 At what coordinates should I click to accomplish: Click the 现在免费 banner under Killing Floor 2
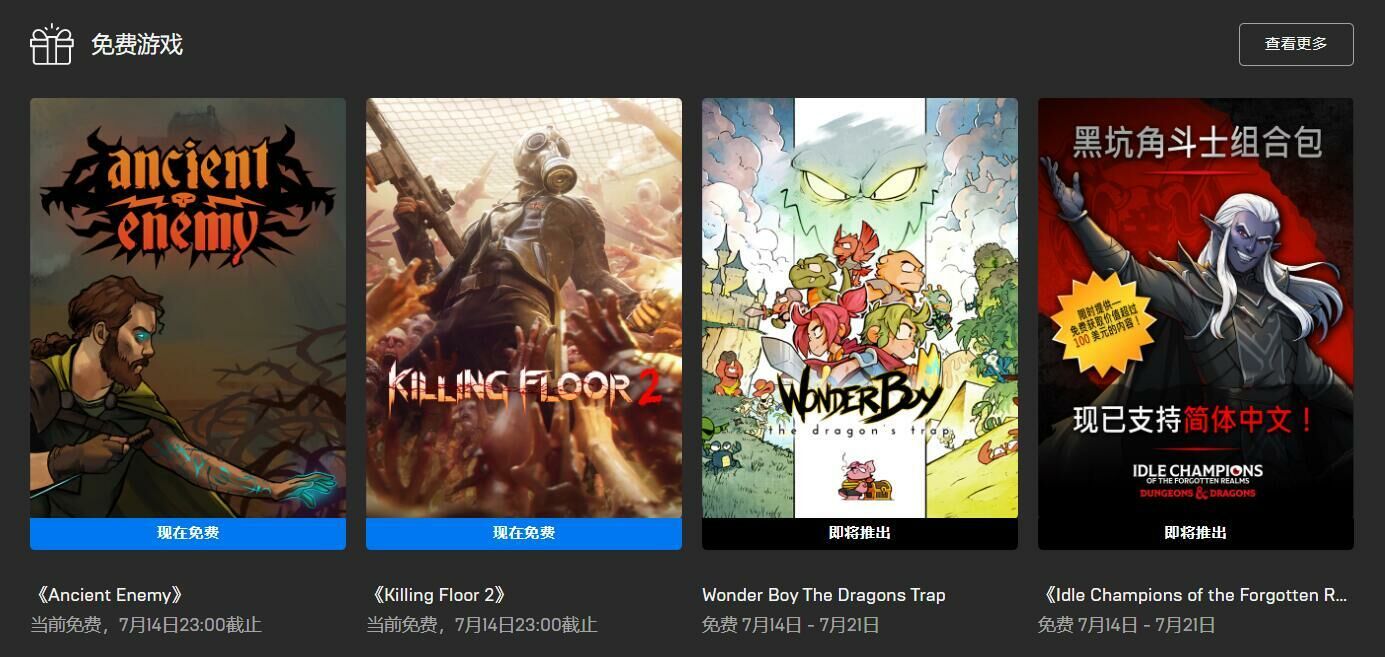pos(524,534)
